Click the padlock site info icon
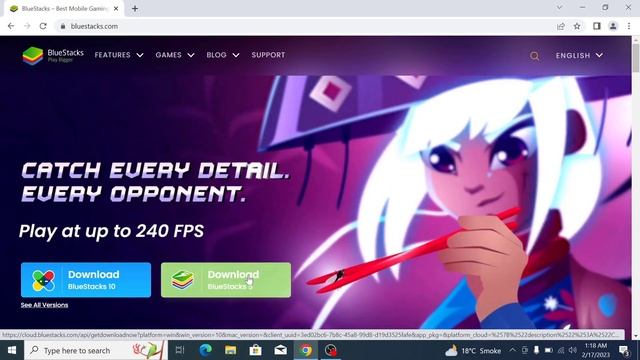Screen dimensions: 640x360 (62, 26)
